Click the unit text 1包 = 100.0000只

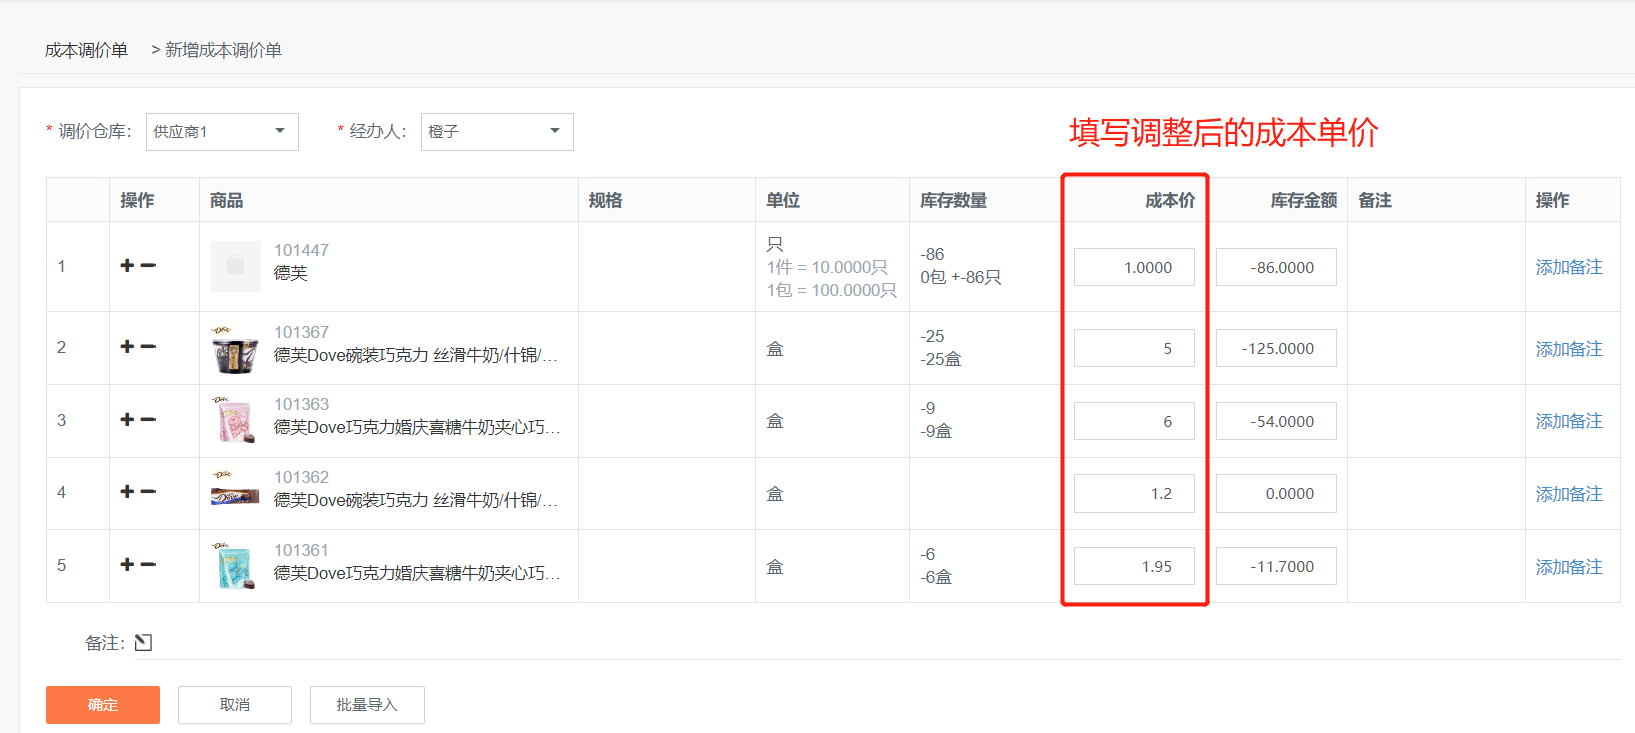pyautogui.click(x=832, y=290)
